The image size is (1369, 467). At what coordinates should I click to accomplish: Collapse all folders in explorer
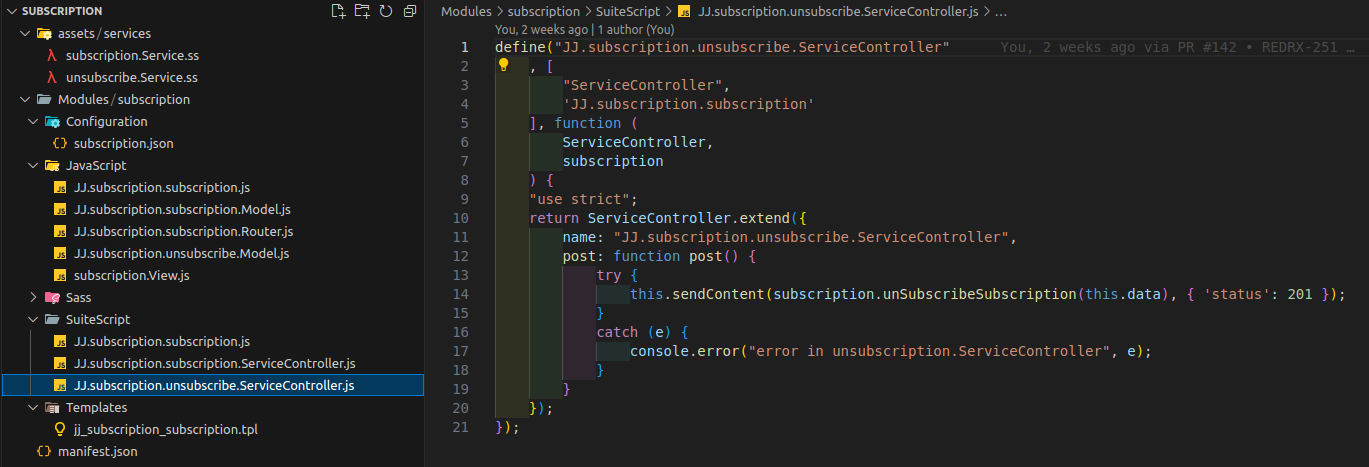coord(408,11)
